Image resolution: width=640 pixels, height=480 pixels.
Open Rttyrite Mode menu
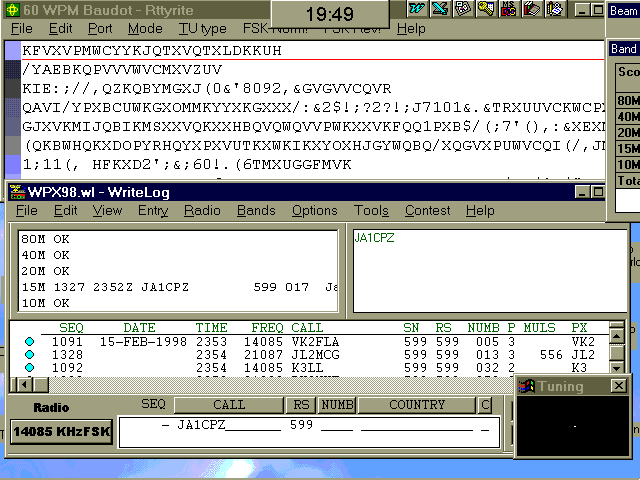point(145,29)
